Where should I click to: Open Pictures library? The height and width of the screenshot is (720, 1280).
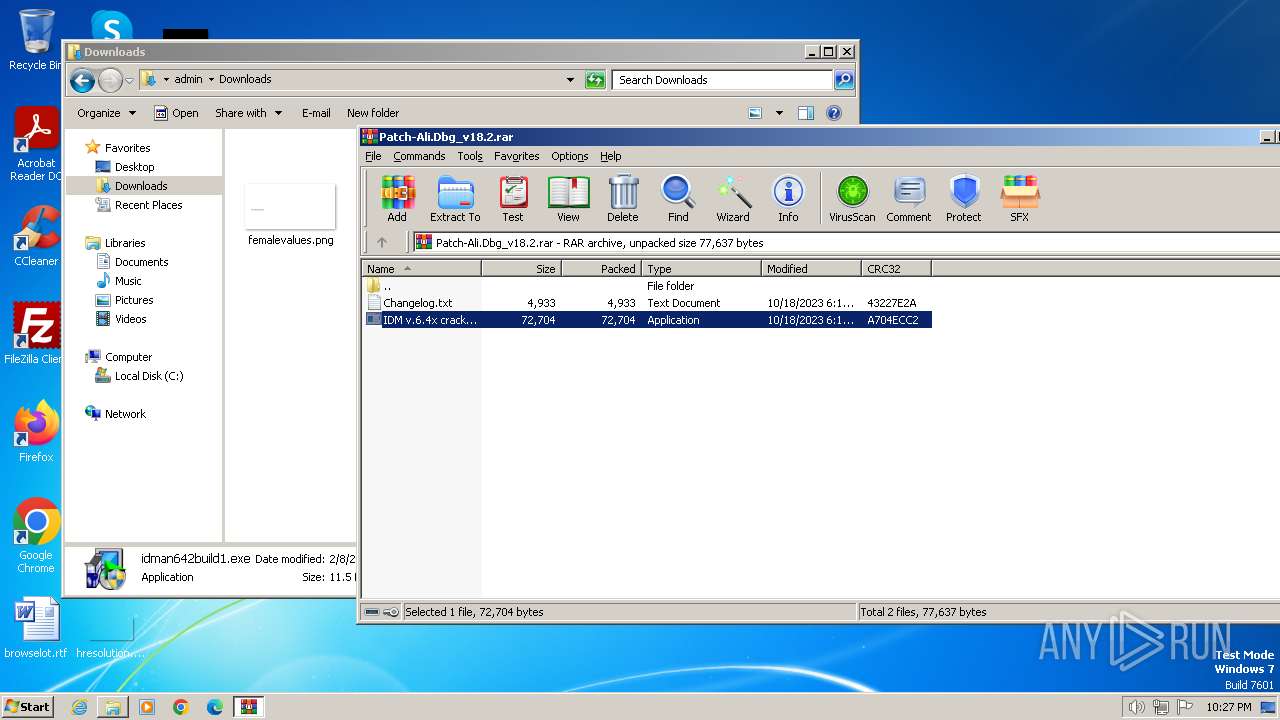coord(134,300)
